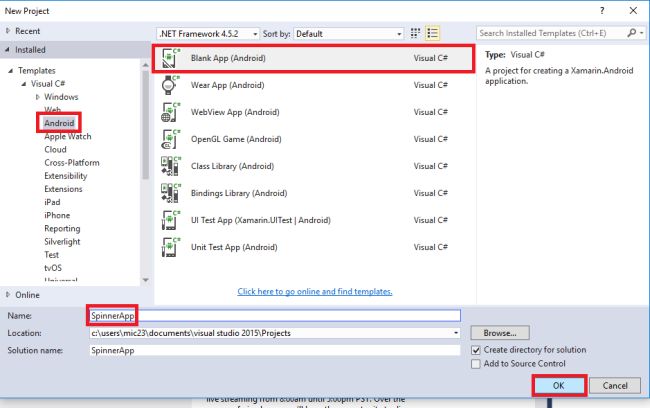Click the Wear App (Android) row text
Image resolution: width=650 pixels, height=408 pixels.
[227, 85]
